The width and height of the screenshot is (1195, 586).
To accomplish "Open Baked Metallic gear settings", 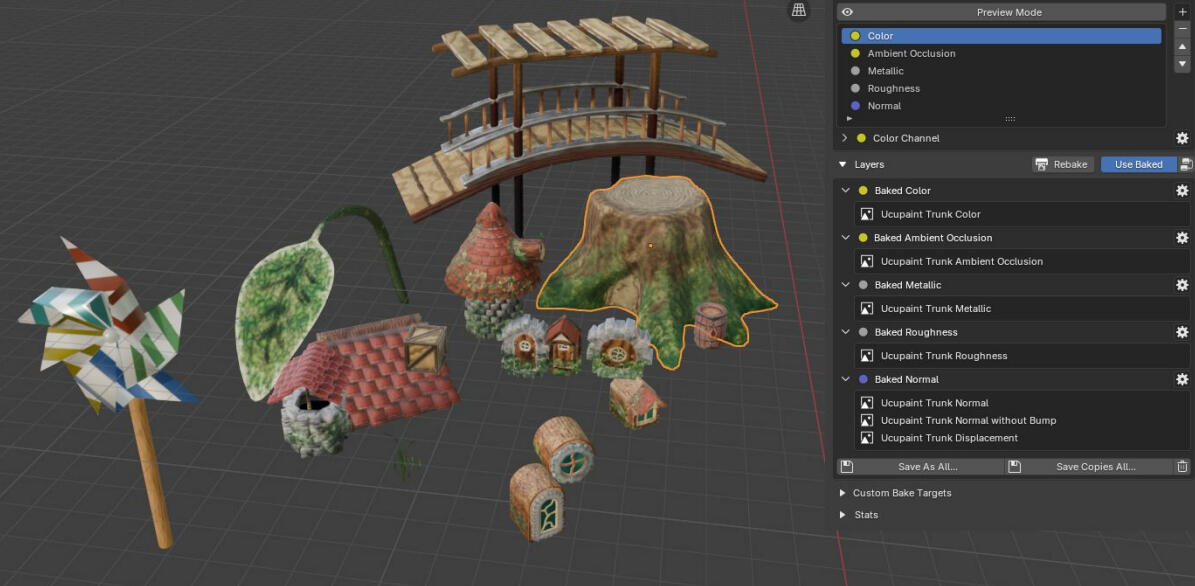I will 1182,285.
